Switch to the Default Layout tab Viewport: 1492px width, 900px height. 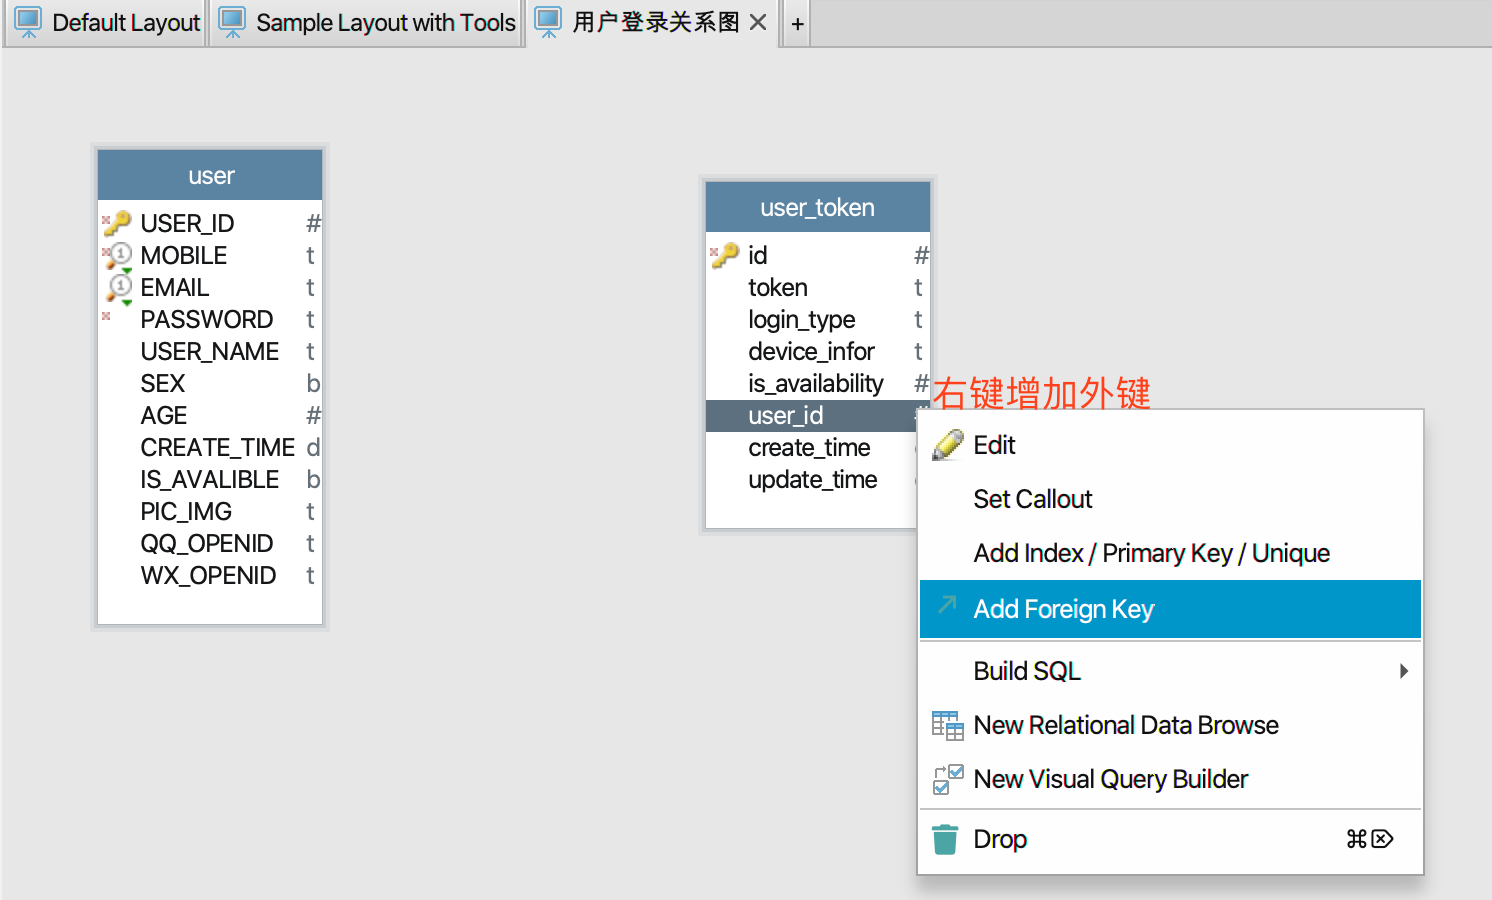(105, 23)
